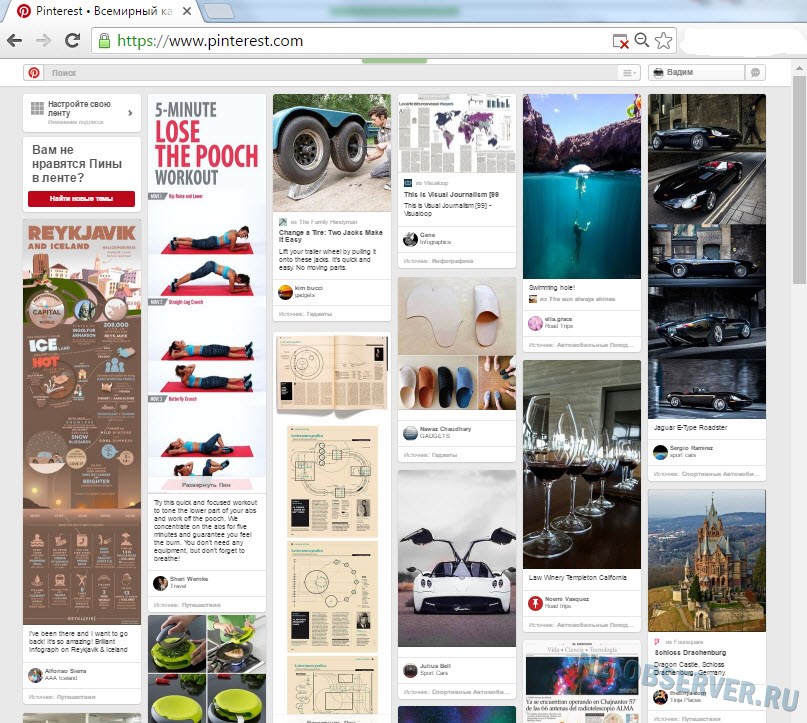The width and height of the screenshot is (807, 723).
Task: Open the Reykjavik and Iceland infographic pin
Action: click(82, 422)
